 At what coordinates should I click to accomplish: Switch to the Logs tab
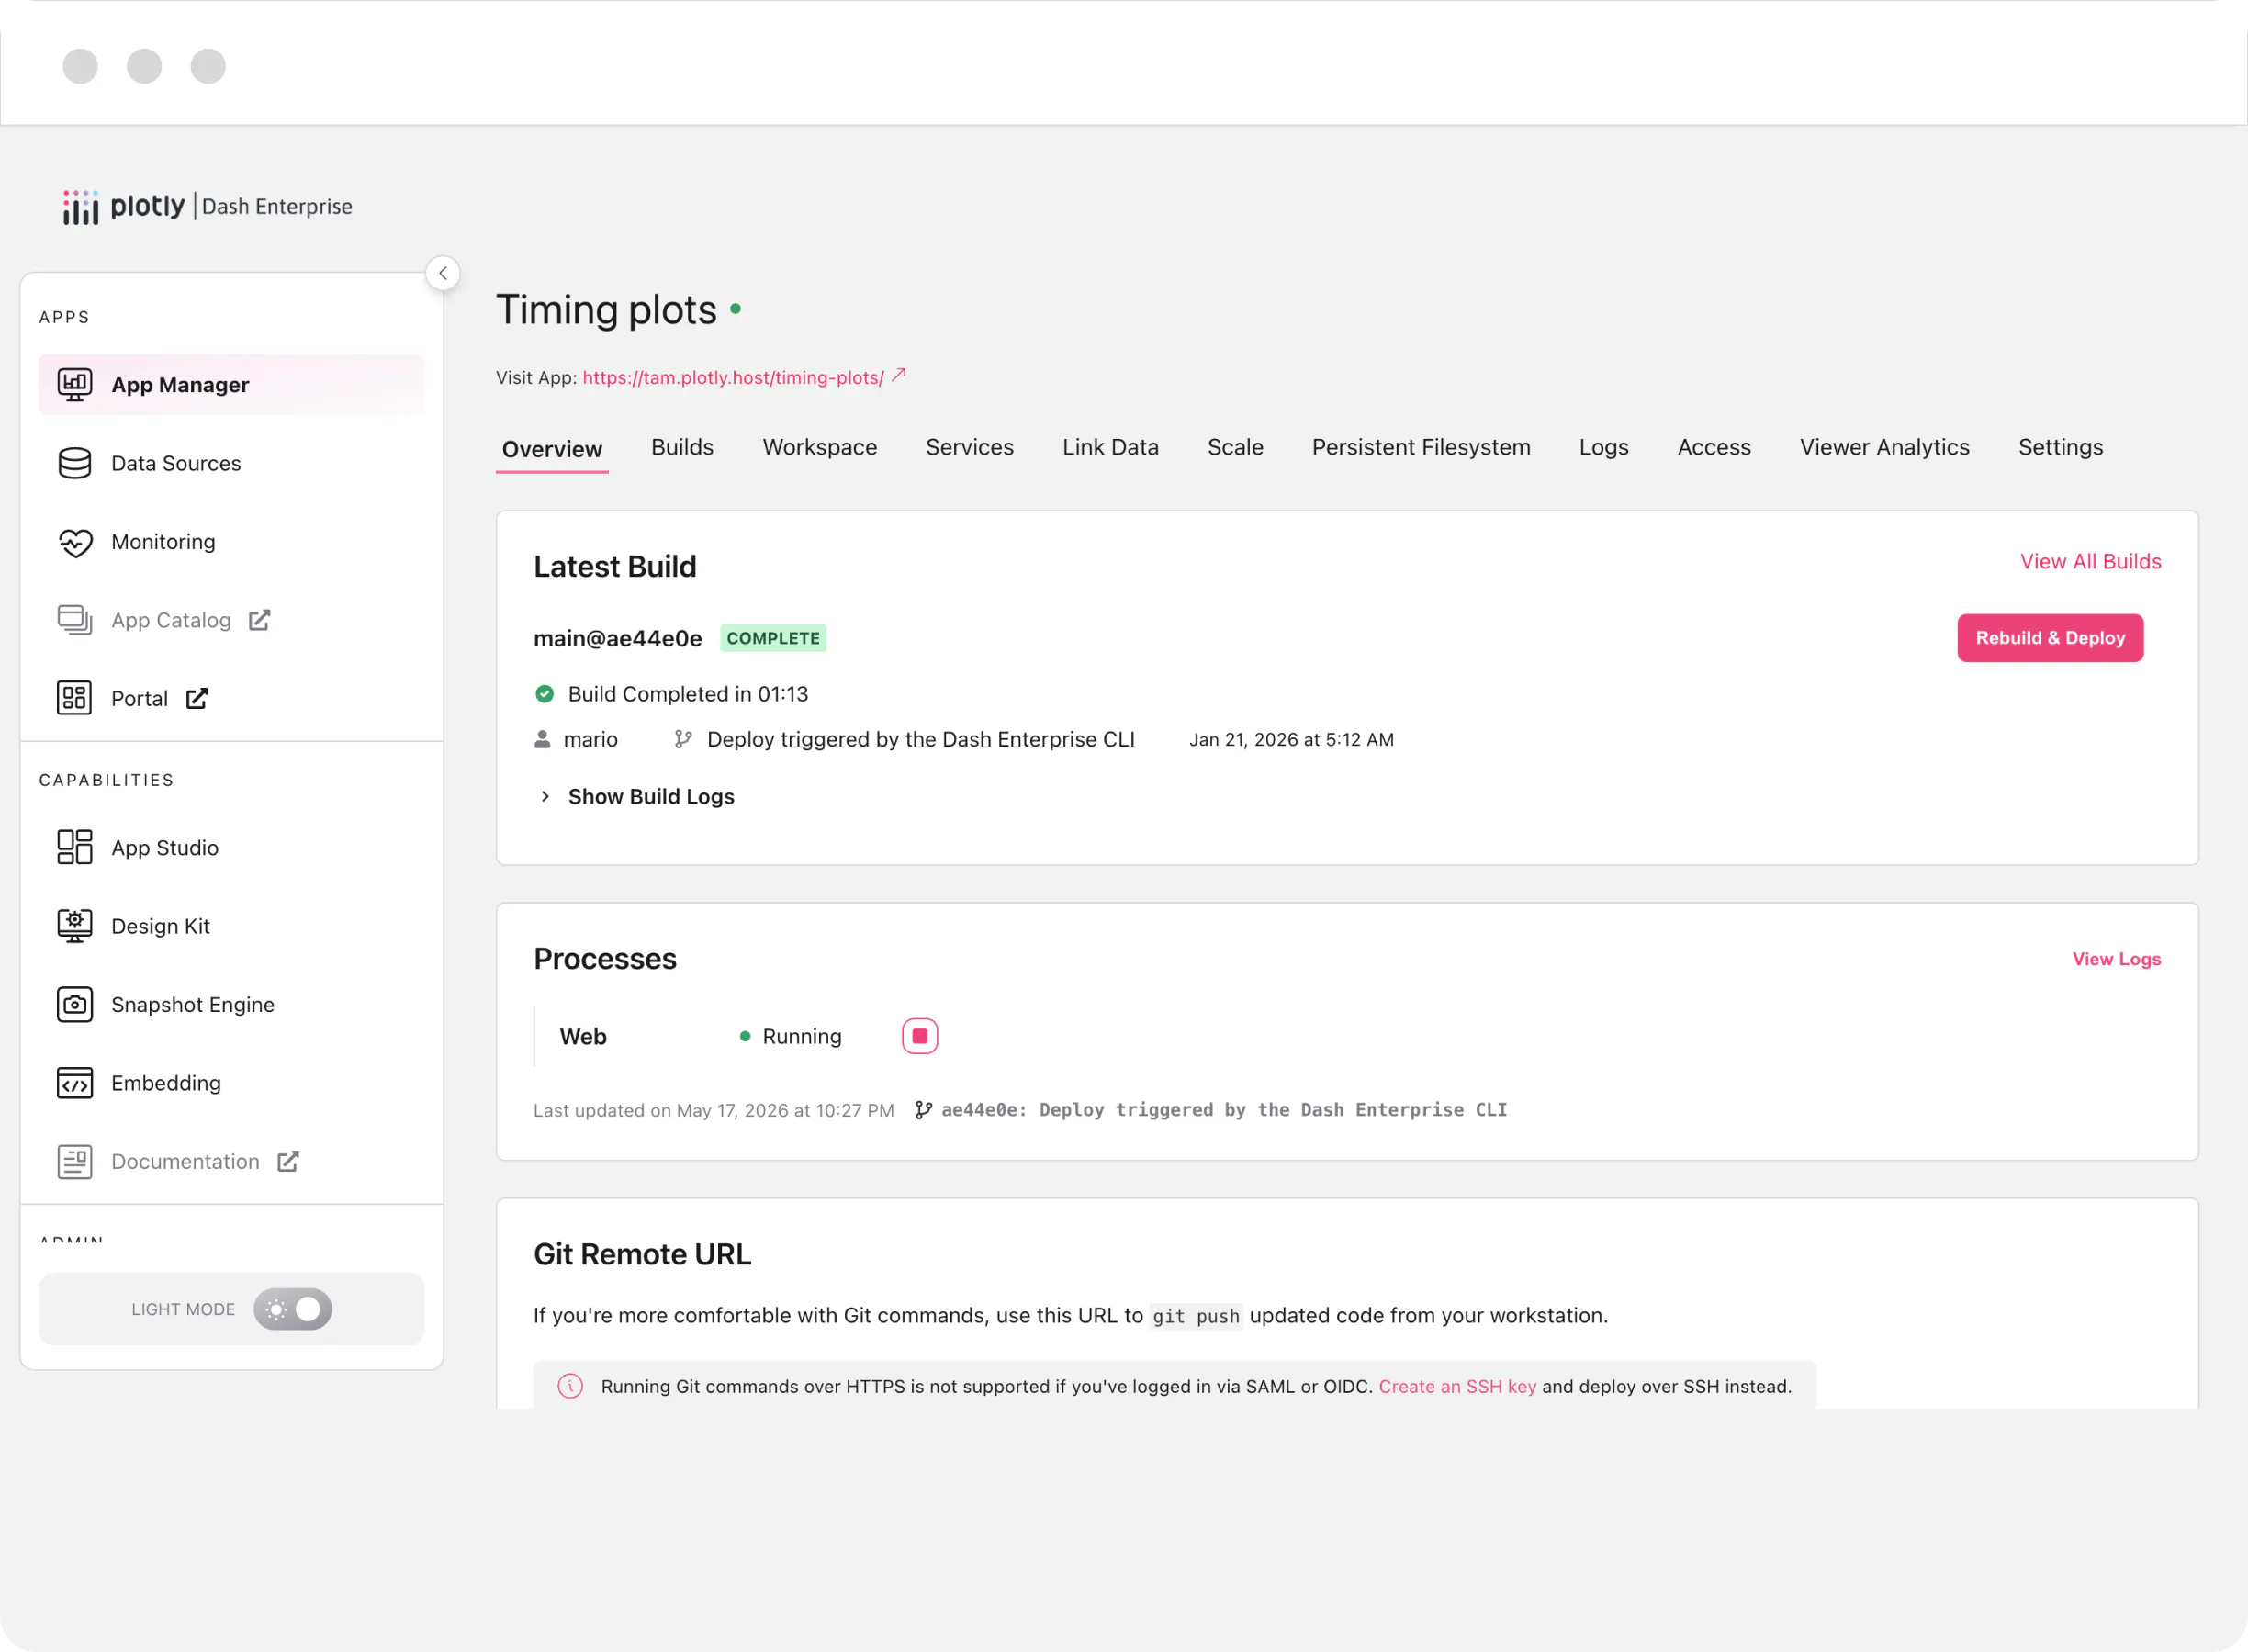click(x=1604, y=447)
